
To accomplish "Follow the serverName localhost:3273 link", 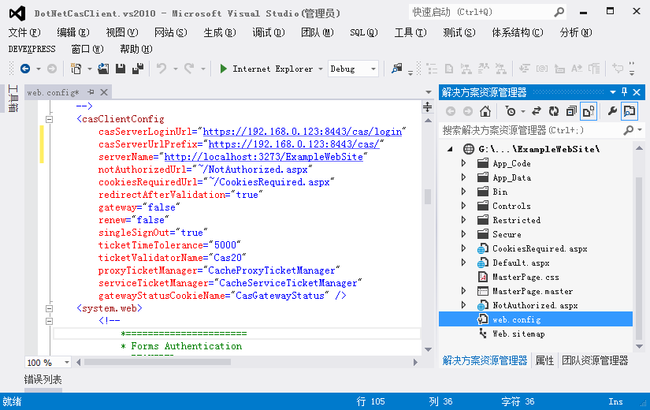I will [x=264, y=157].
